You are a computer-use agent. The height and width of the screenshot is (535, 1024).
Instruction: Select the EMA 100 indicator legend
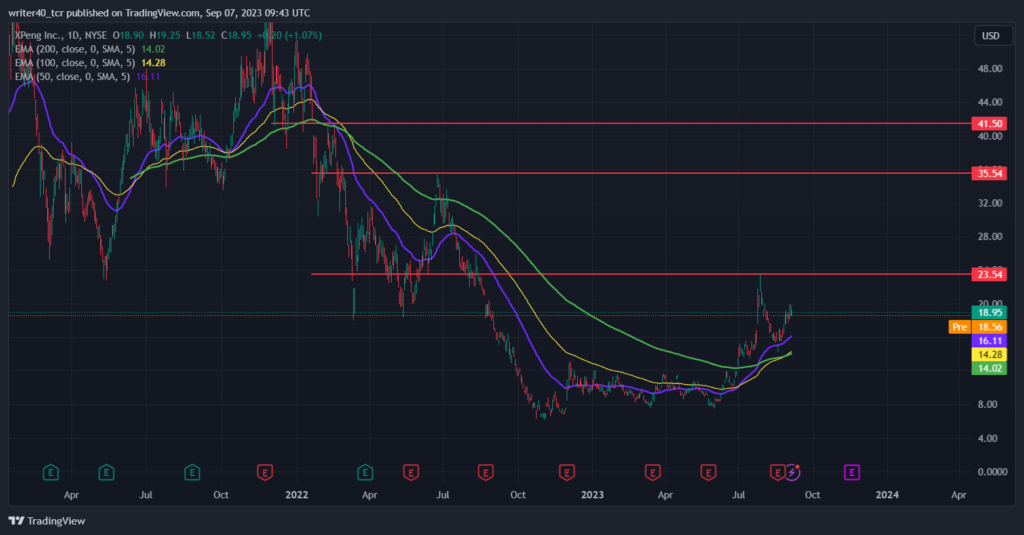(89, 63)
